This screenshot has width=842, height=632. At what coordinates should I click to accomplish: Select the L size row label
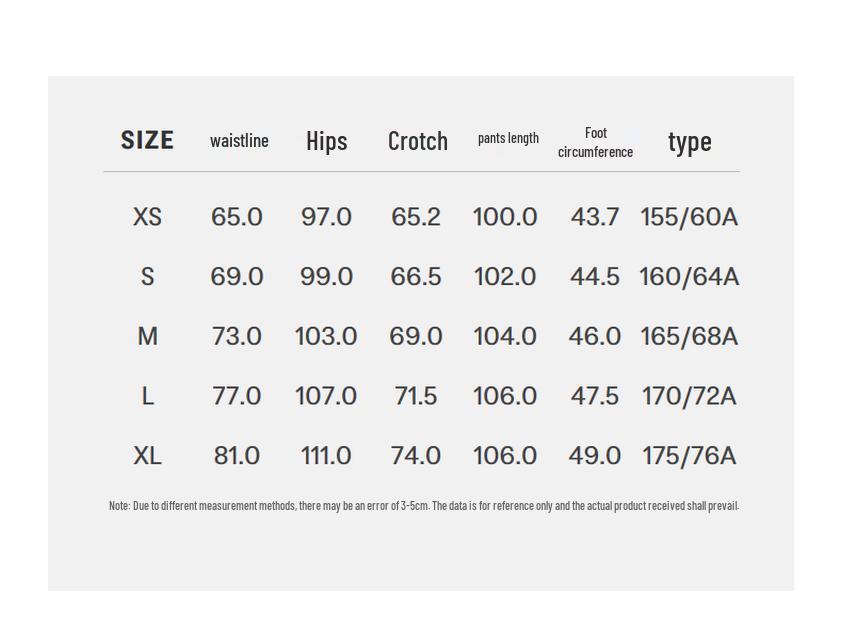[x=147, y=396]
